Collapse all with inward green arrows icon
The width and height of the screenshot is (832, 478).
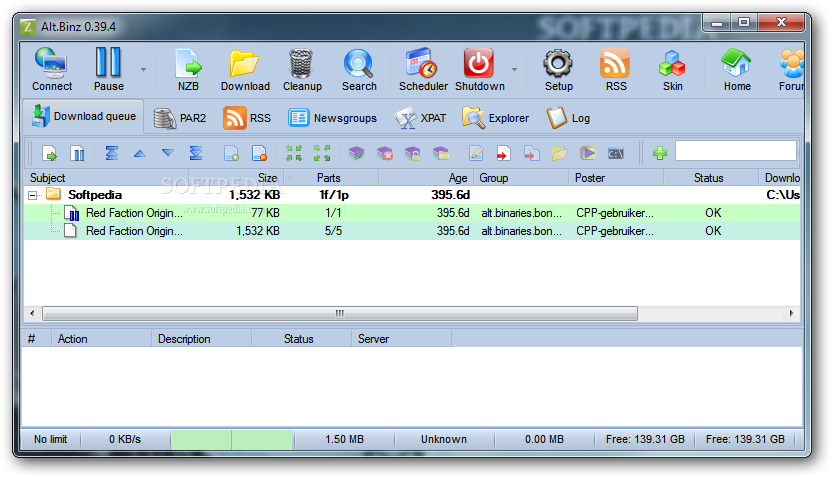294,153
